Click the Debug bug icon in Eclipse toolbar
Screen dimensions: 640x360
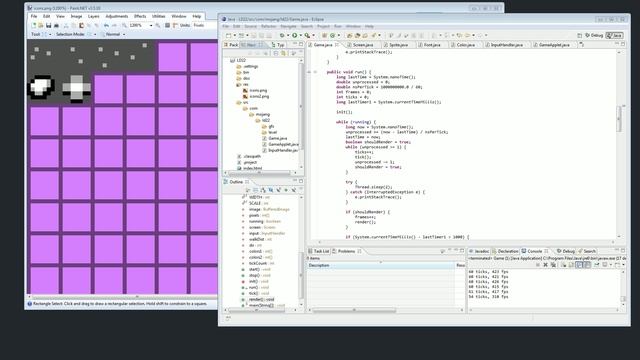(282, 36)
